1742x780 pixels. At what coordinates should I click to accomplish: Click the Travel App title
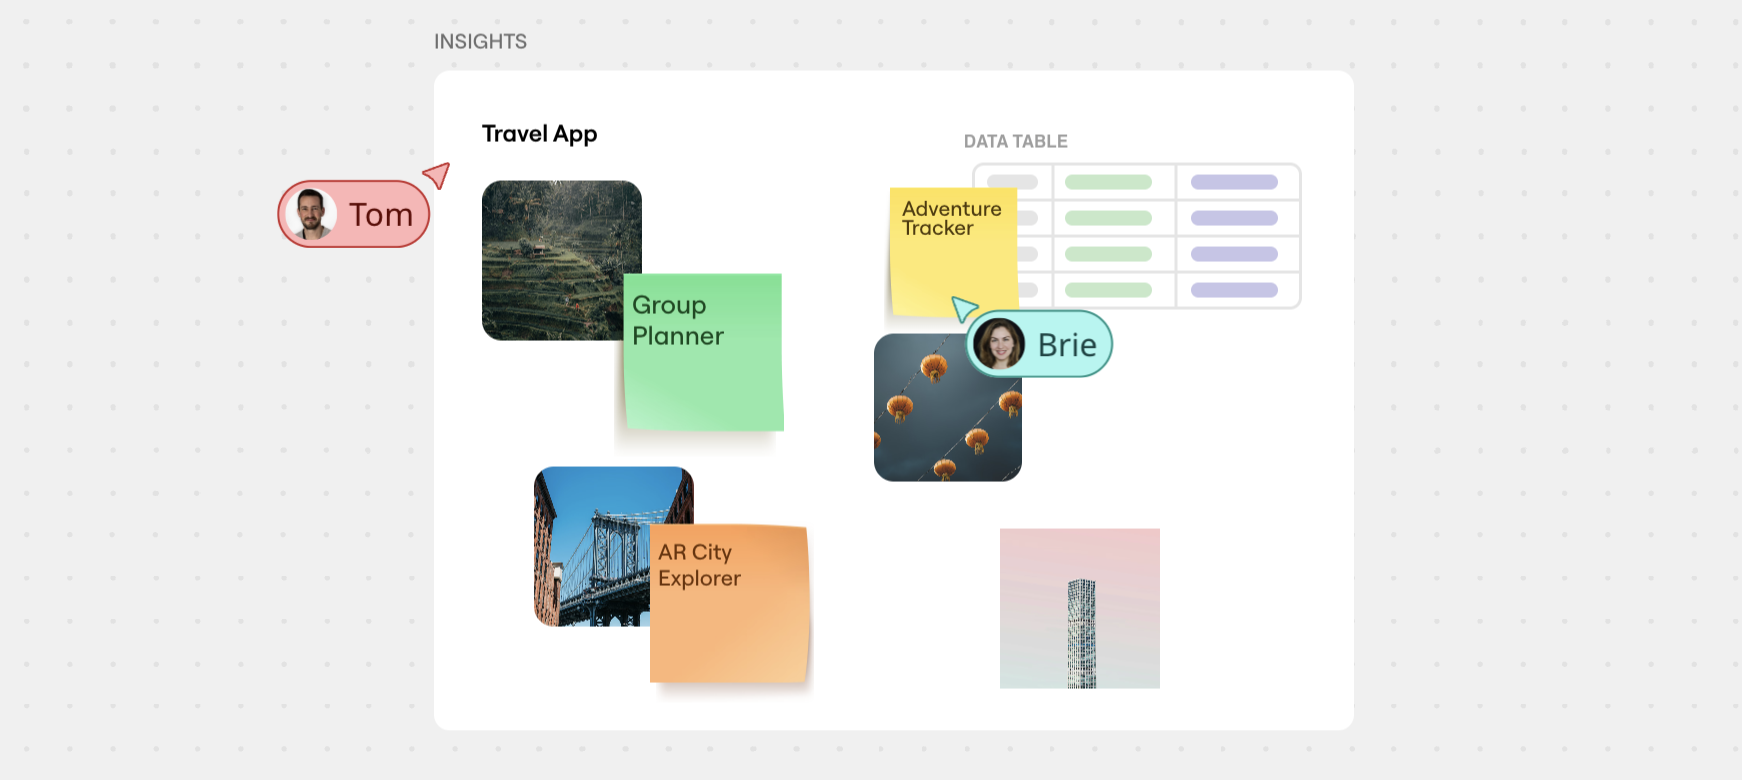[x=539, y=134]
